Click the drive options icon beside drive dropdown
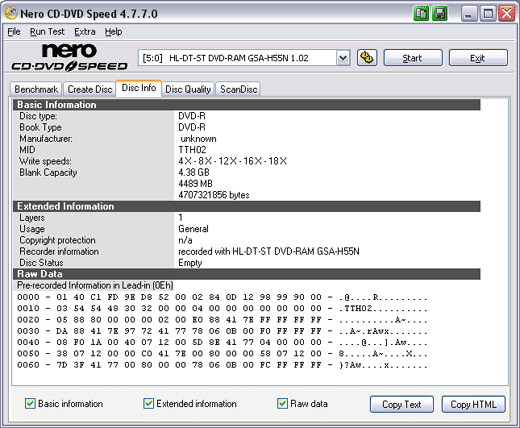Image resolution: width=520 pixels, height=428 pixels. click(x=367, y=58)
